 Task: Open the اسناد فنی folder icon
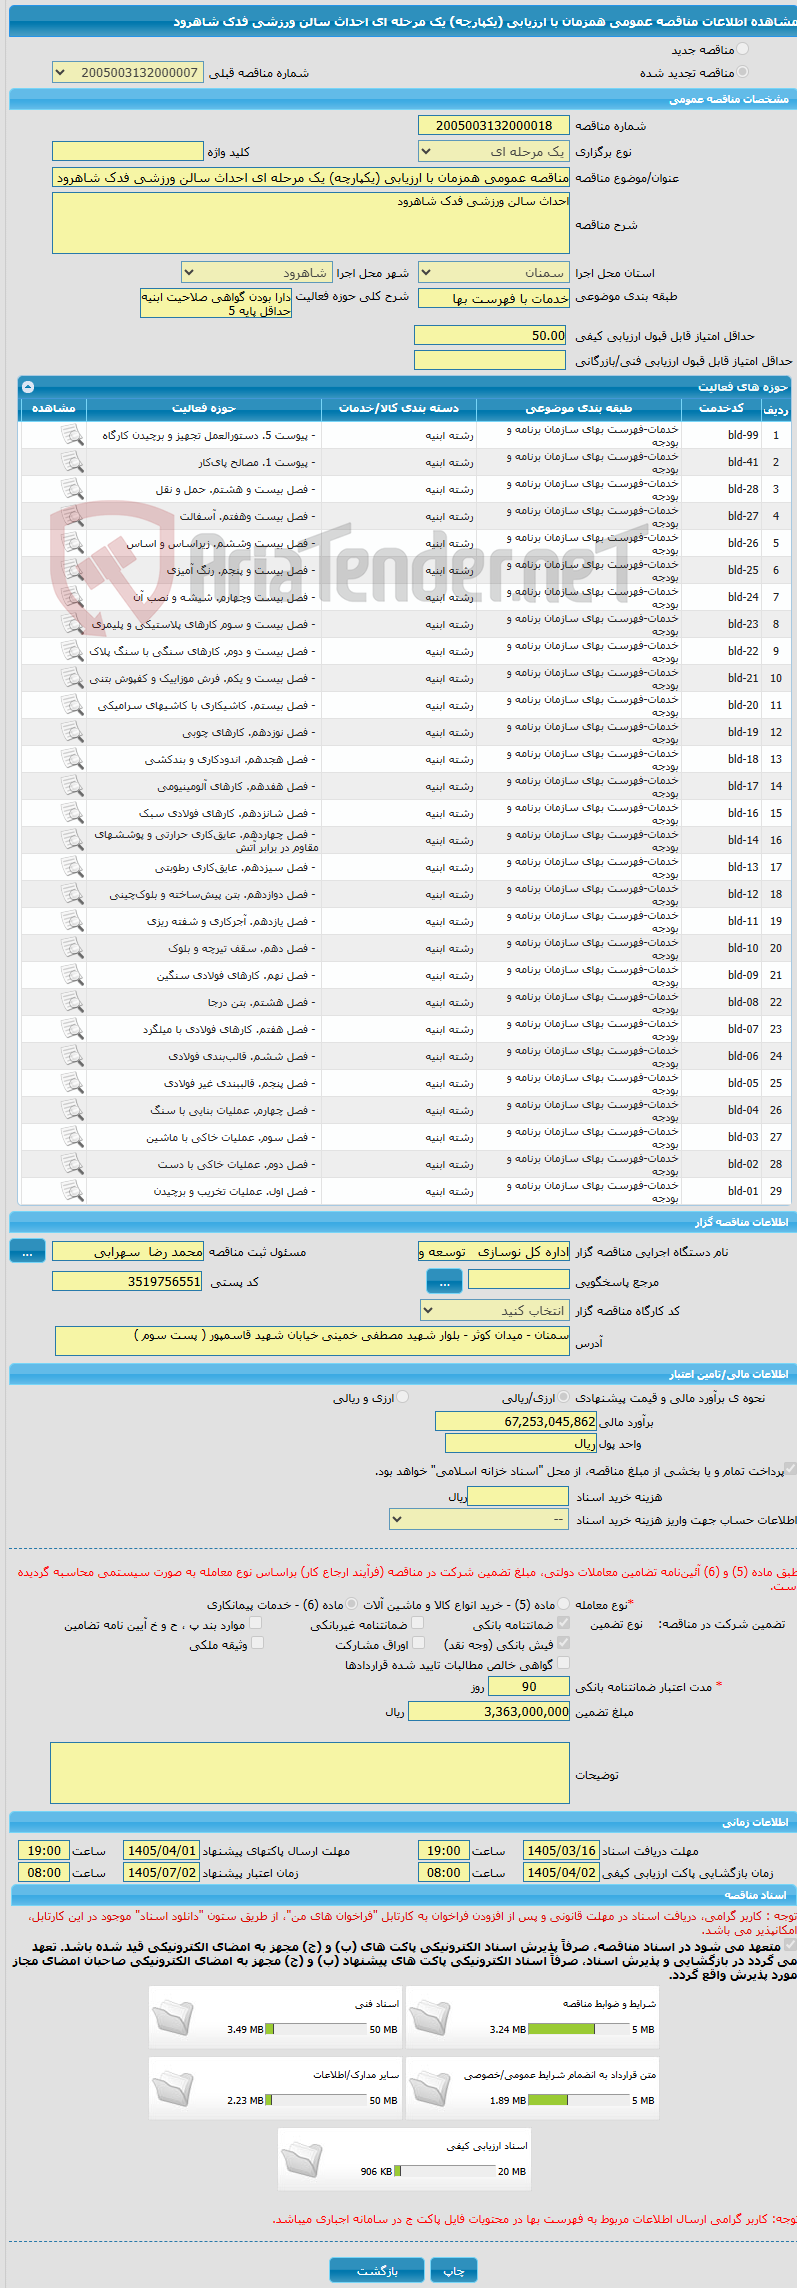click(172, 2017)
